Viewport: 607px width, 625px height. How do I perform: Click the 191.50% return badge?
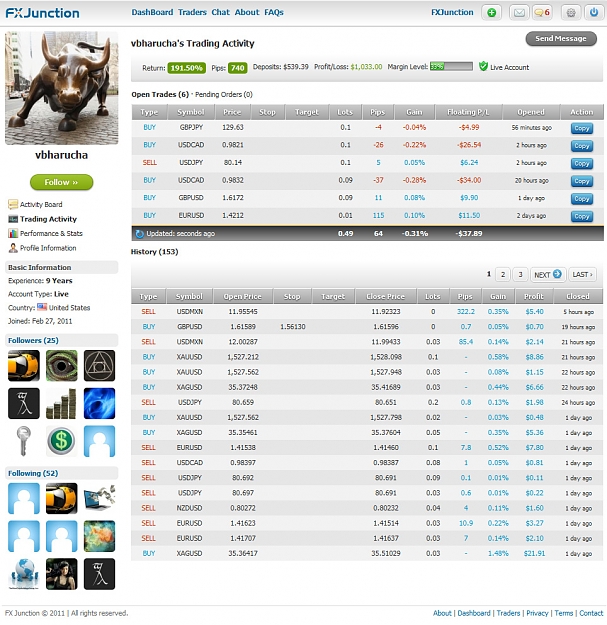click(x=187, y=68)
